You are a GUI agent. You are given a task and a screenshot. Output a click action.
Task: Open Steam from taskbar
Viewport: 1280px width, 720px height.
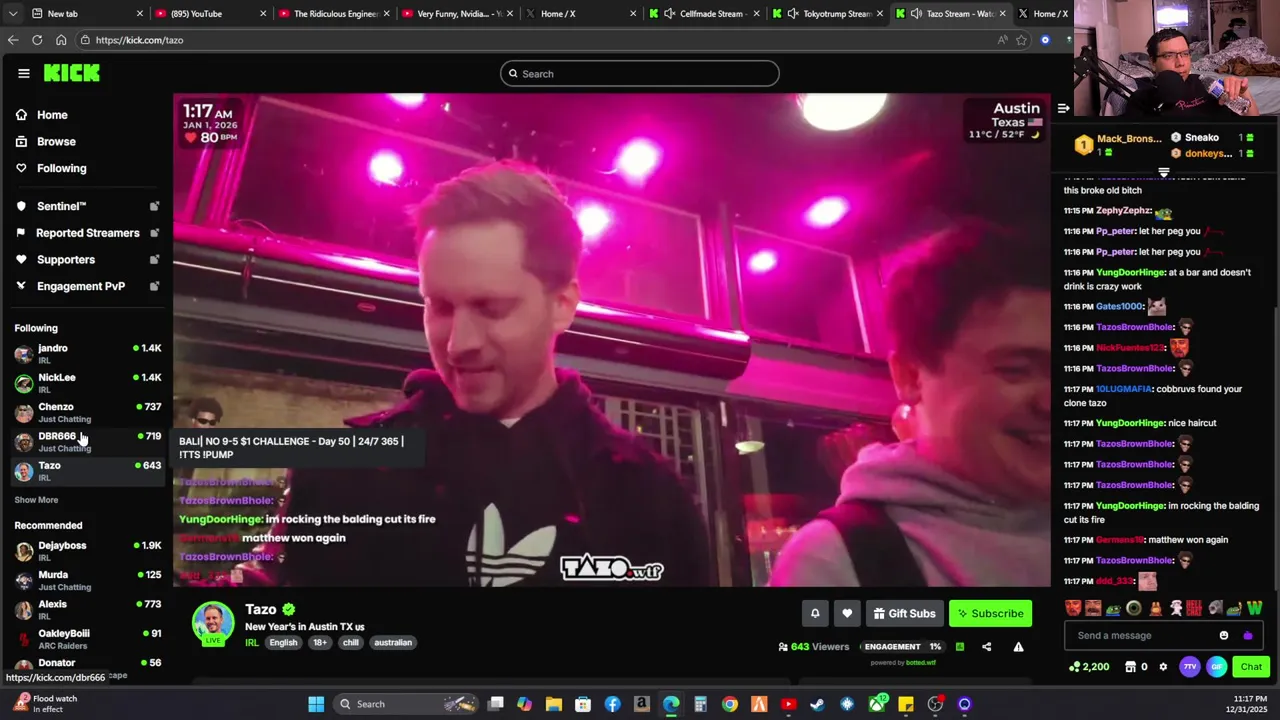click(x=817, y=704)
